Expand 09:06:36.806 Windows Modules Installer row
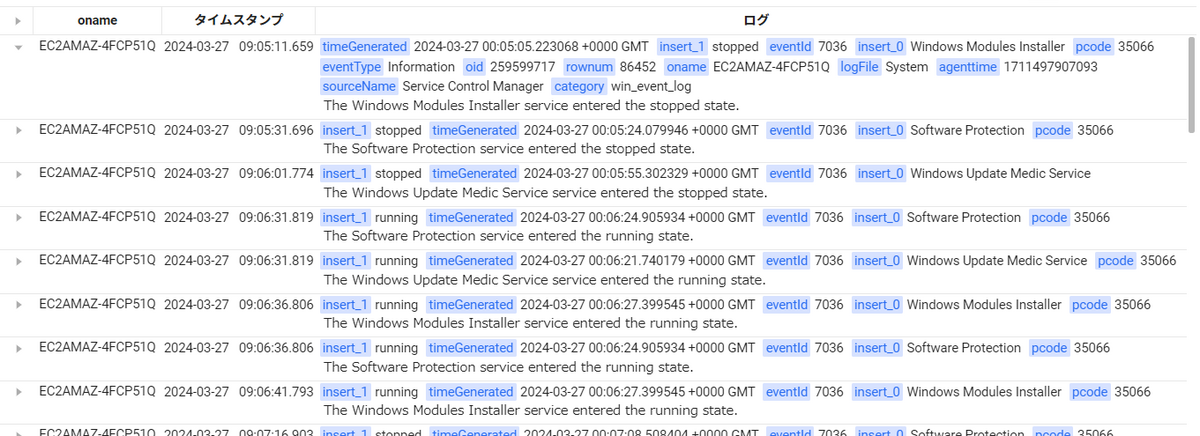 17,305
